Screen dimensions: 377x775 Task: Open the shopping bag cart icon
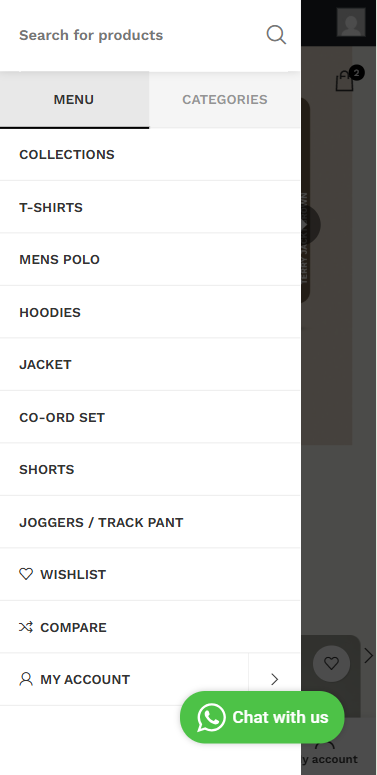(345, 81)
